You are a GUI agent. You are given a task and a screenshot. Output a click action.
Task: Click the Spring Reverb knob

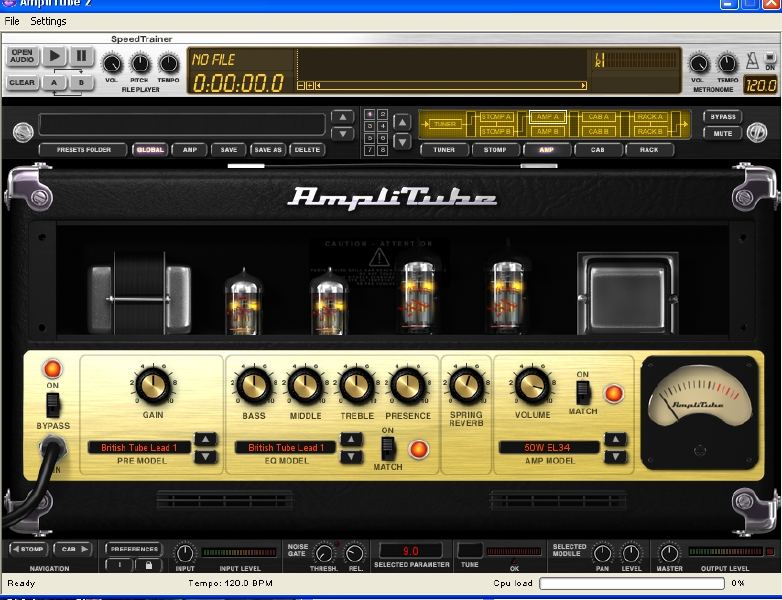tap(465, 384)
